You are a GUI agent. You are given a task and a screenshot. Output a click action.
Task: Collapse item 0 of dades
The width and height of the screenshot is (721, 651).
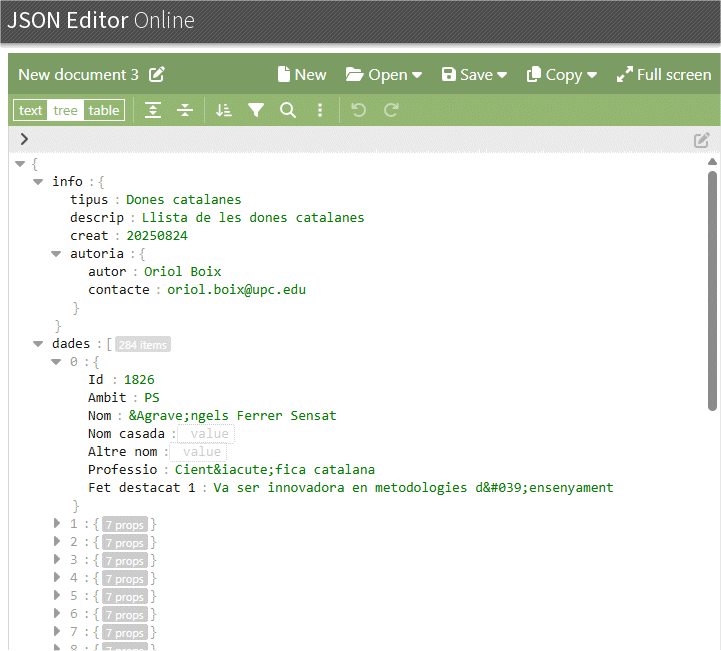click(x=56, y=362)
